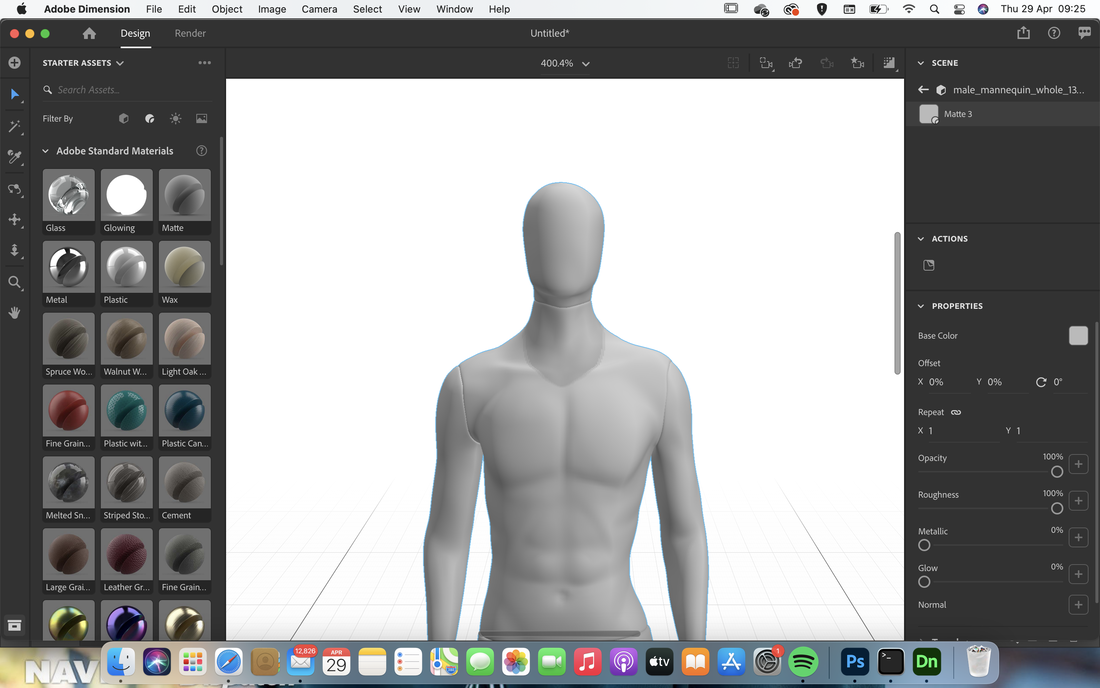Go back from male_mannequin scene item
This screenshot has width=1100, height=688.
[x=923, y=90]
